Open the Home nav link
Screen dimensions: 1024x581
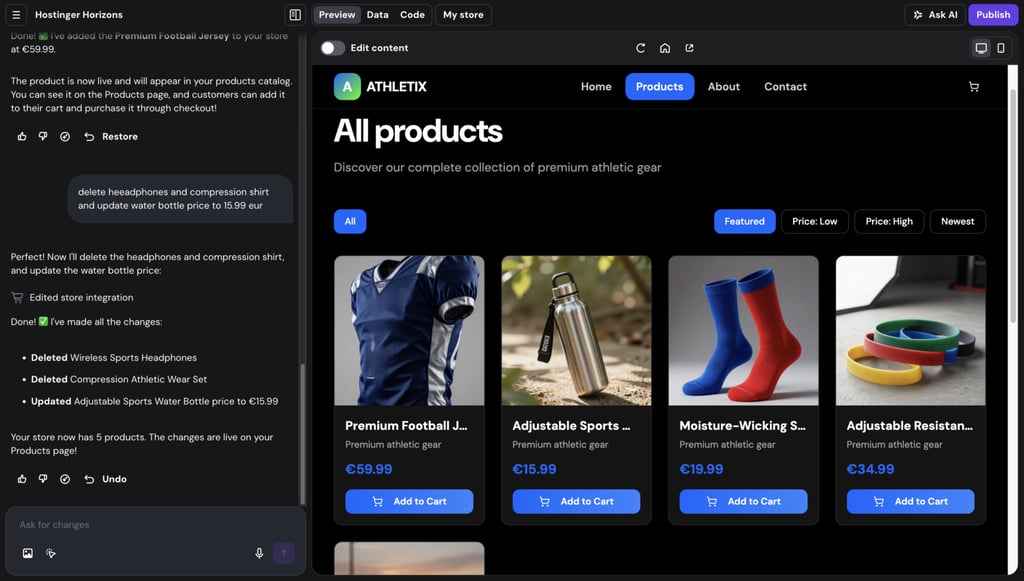pyautogui.click(x=596, y=86)
